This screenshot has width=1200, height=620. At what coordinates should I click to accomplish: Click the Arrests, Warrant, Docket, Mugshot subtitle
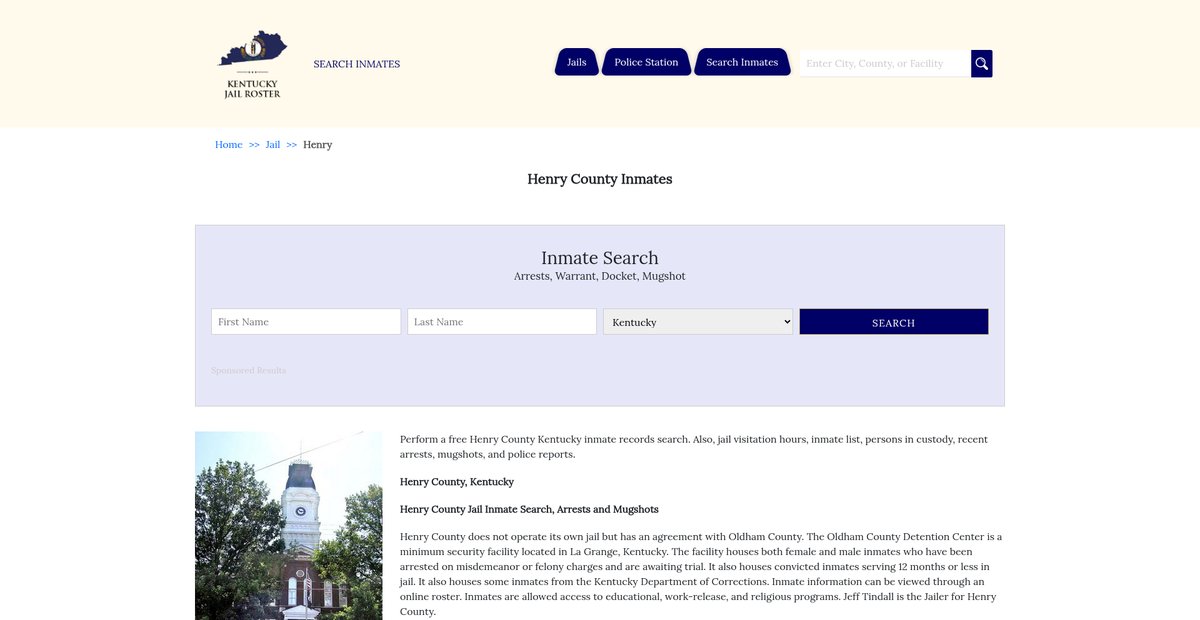600,276
